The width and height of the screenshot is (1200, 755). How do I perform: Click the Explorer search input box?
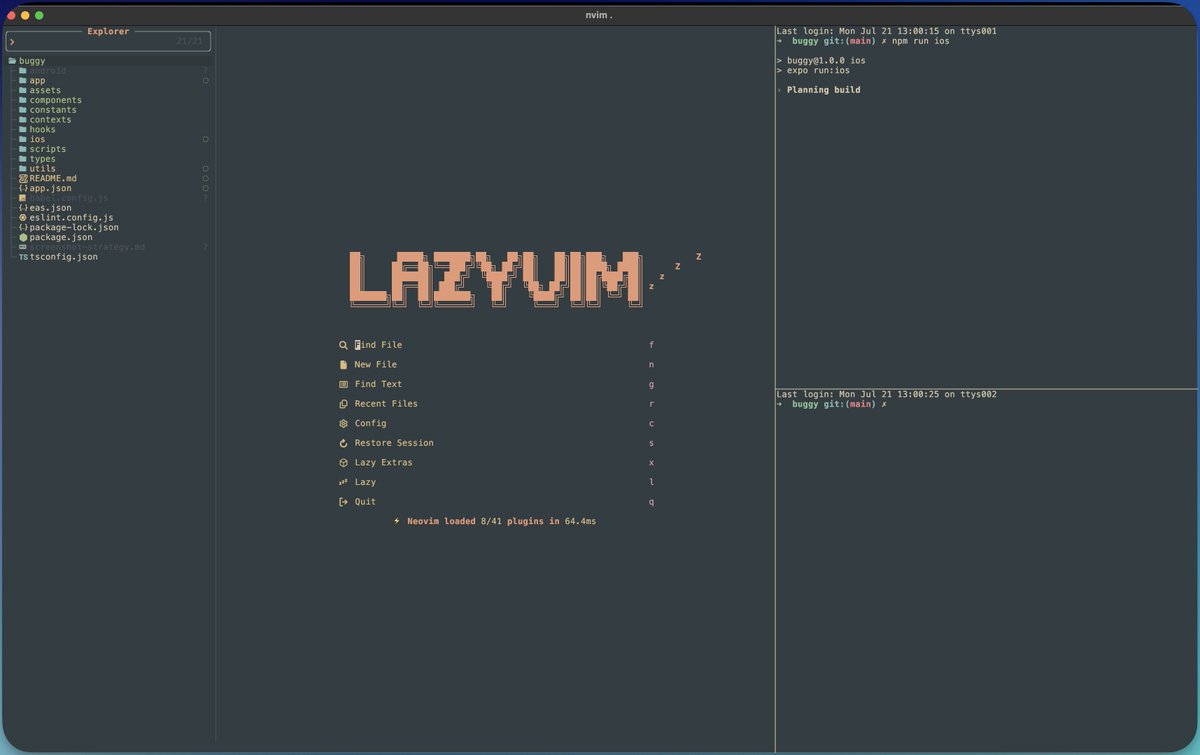[x=108, y=41]
